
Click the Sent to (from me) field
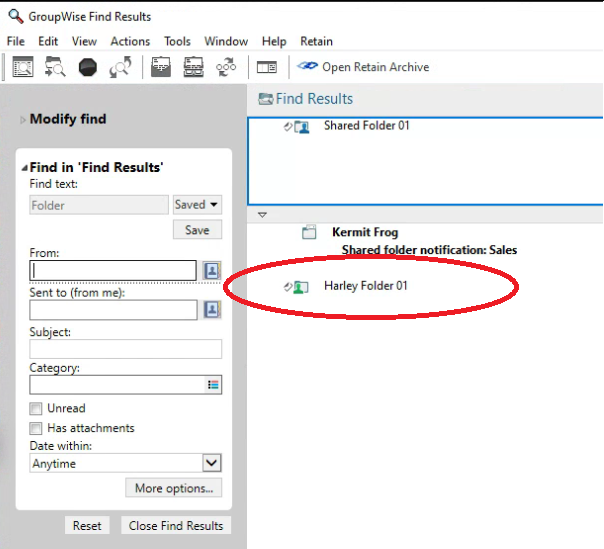point(113,310)
